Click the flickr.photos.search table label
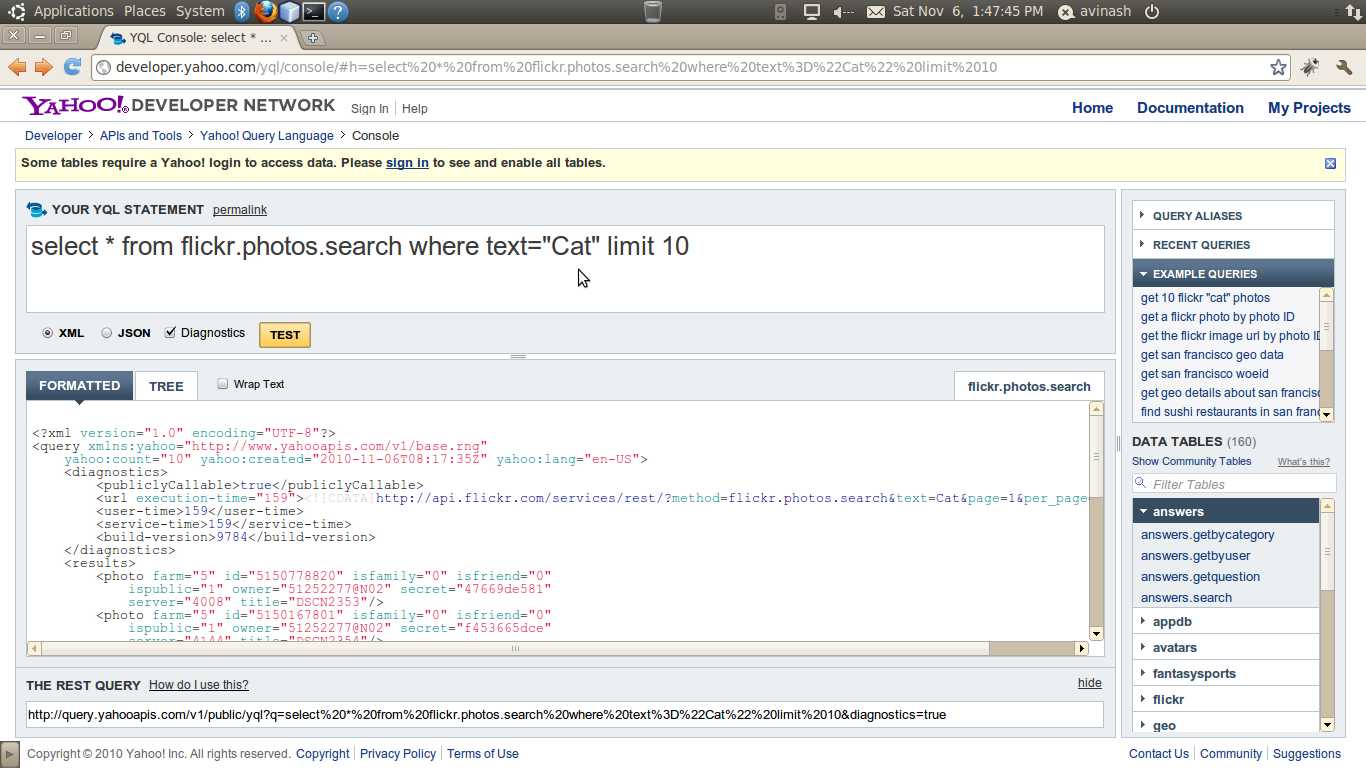 tap(1029, 386)
